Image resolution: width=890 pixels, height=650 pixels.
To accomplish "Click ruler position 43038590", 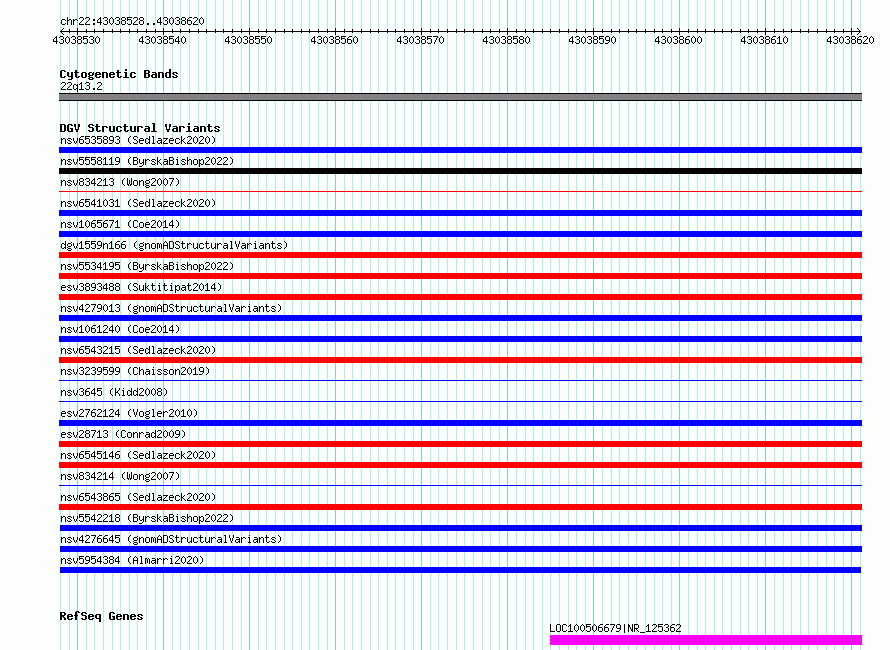I will [x=592, y=40].
